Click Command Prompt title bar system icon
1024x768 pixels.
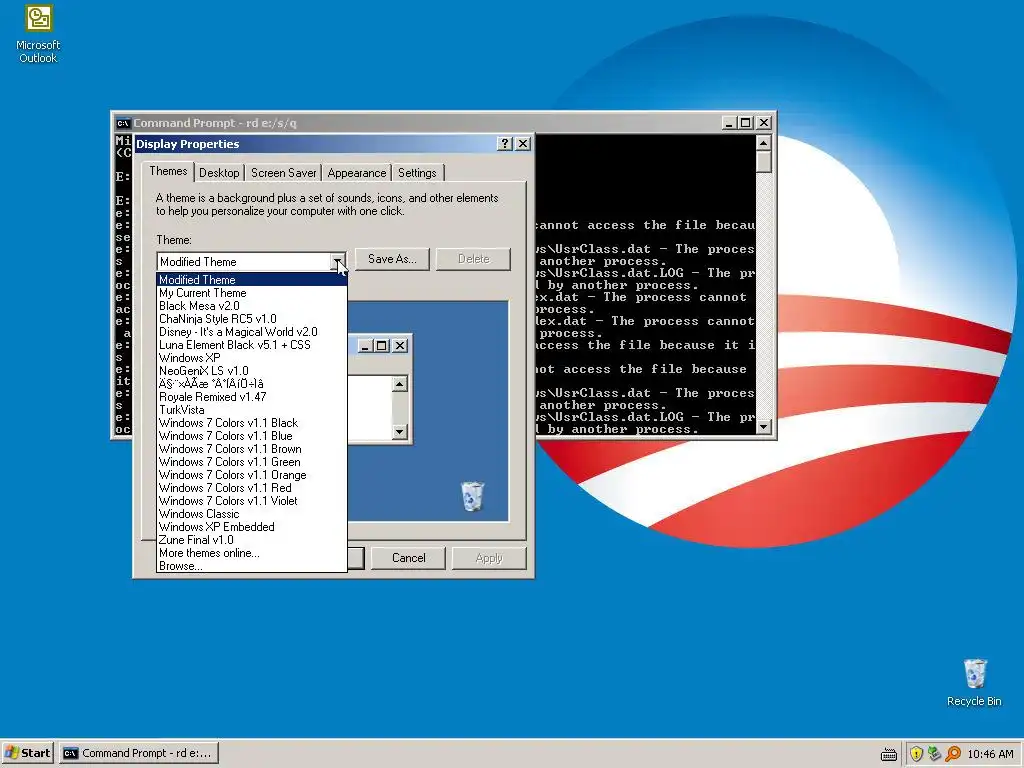pyautogui.click(x=122, y=123)
